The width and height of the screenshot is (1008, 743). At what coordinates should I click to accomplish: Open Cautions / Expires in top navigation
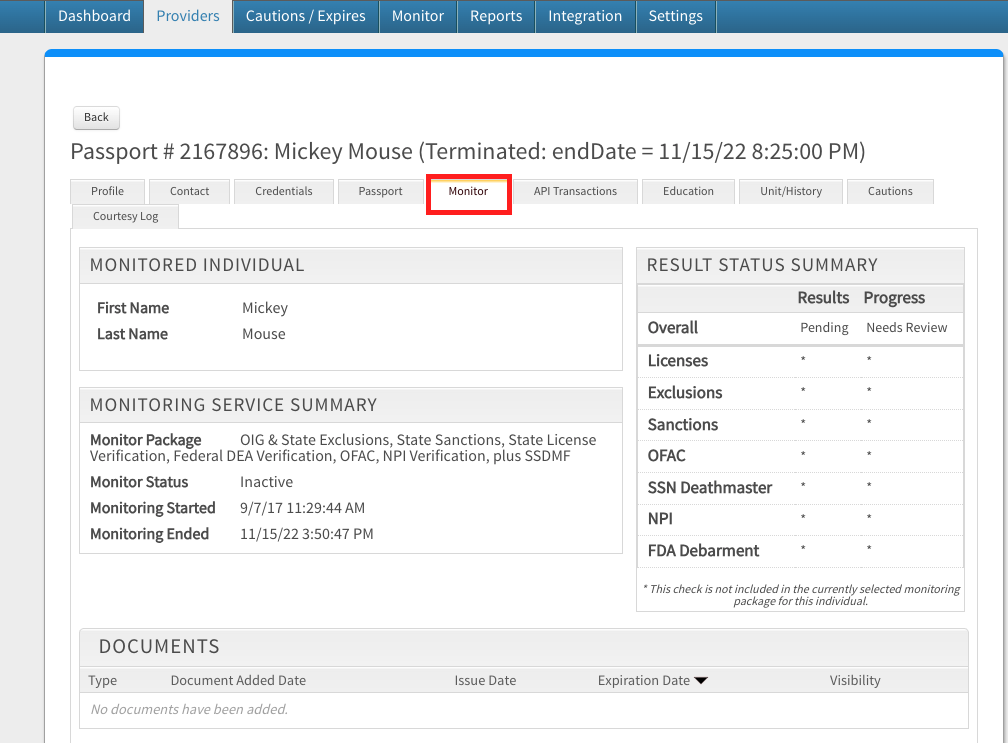point(305,16)
